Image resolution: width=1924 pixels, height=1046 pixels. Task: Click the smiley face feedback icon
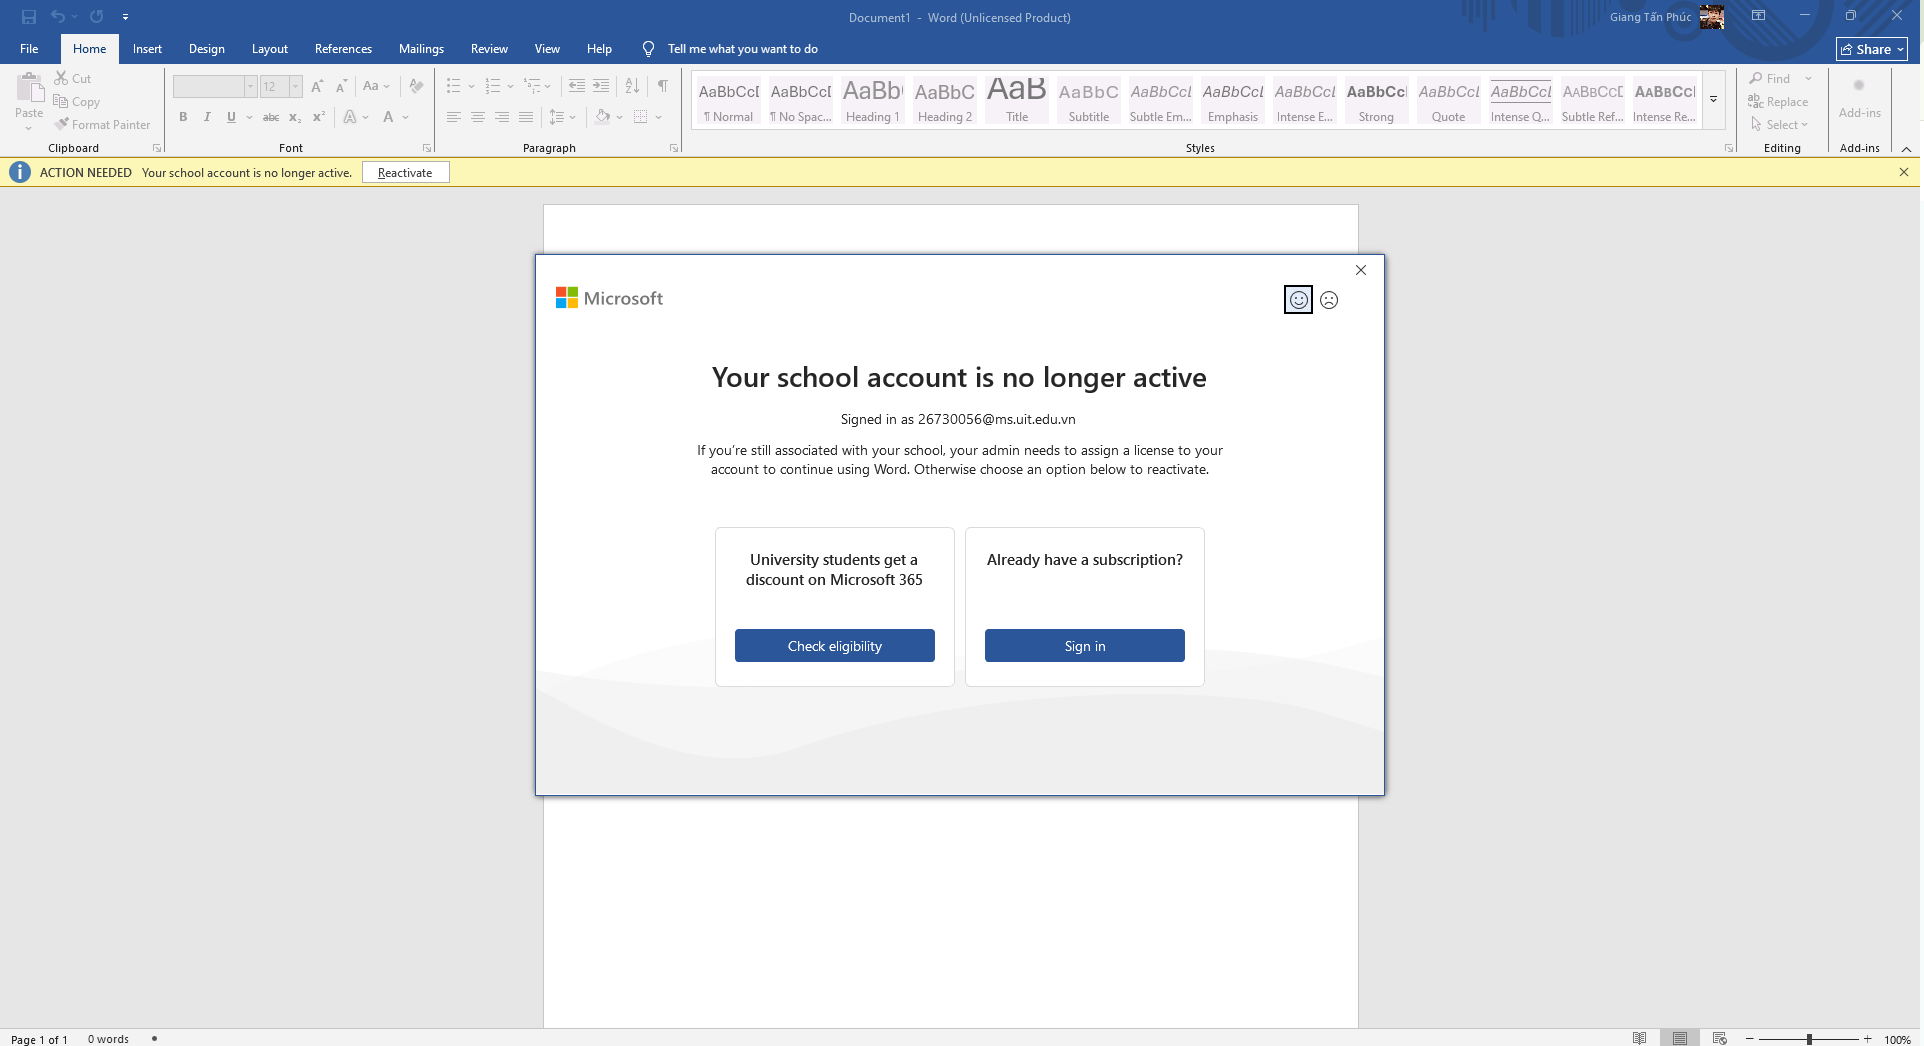(x=1298, y=299)
